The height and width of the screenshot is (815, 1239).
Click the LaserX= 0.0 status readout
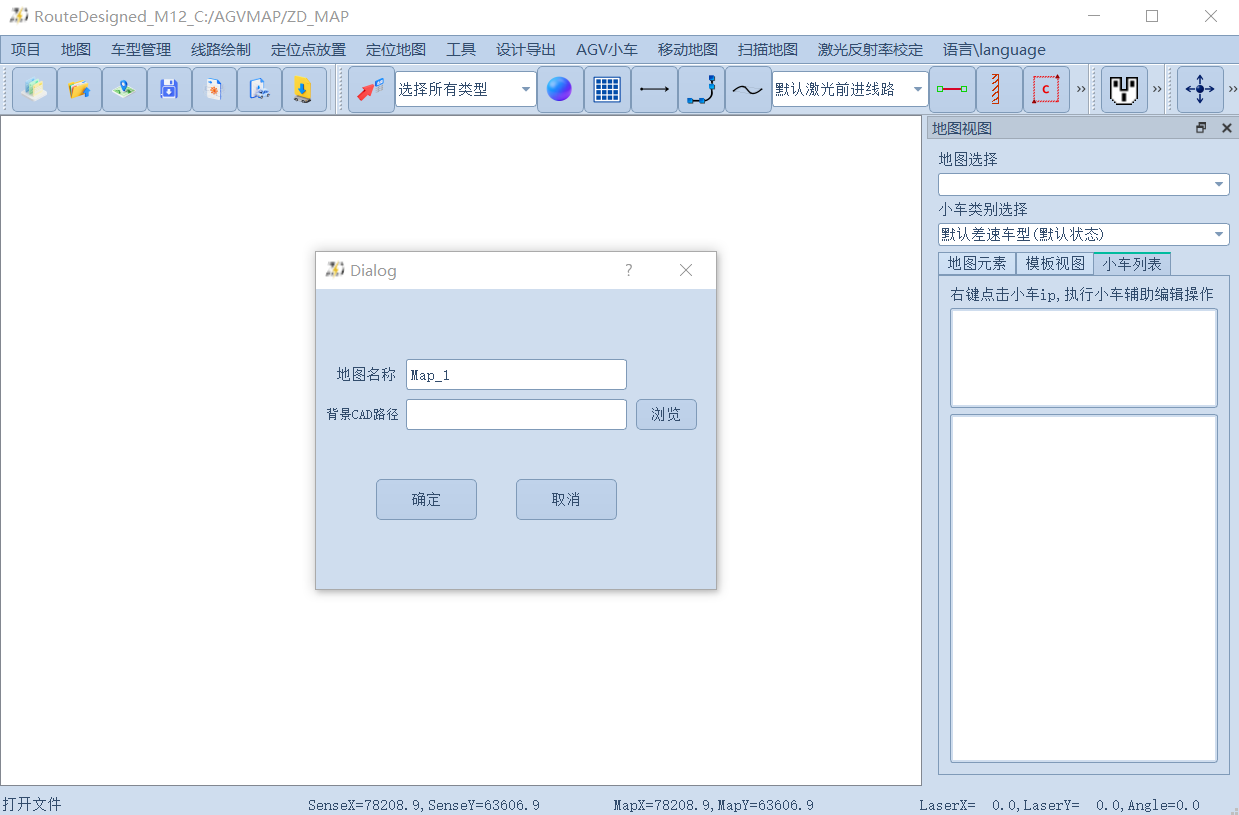click(x=1059, y=805)
